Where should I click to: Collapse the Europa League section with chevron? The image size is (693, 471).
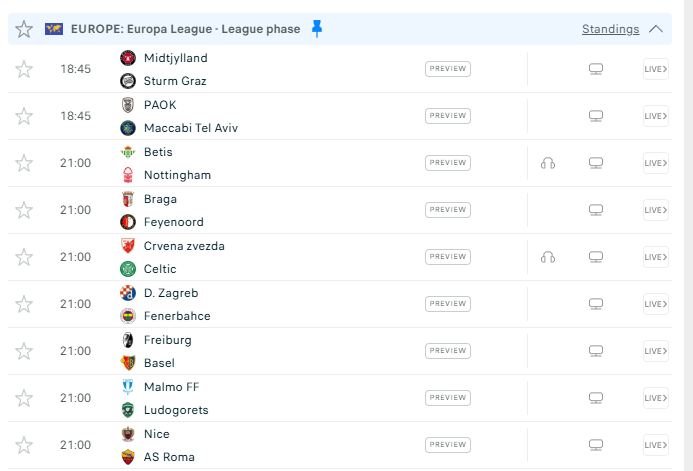(656, 29)
